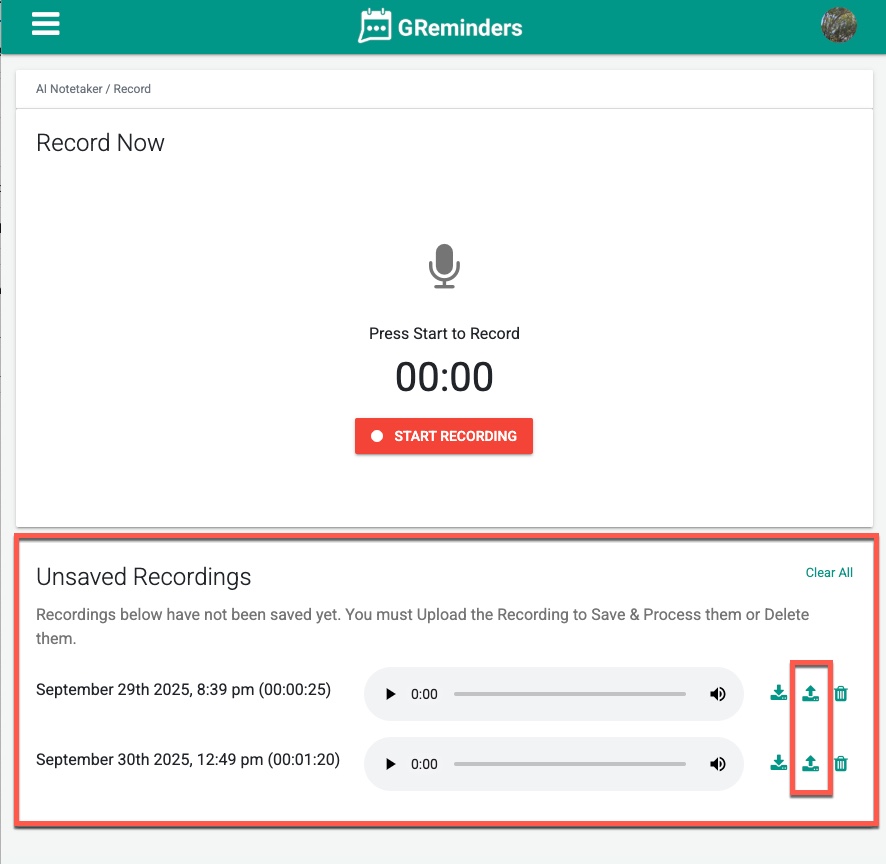Image resolution: width=886 pixels, height=864 pixels.
Task: Click the 00:00 recording timer
Action: pyautogui.click(x=444, y=377)
